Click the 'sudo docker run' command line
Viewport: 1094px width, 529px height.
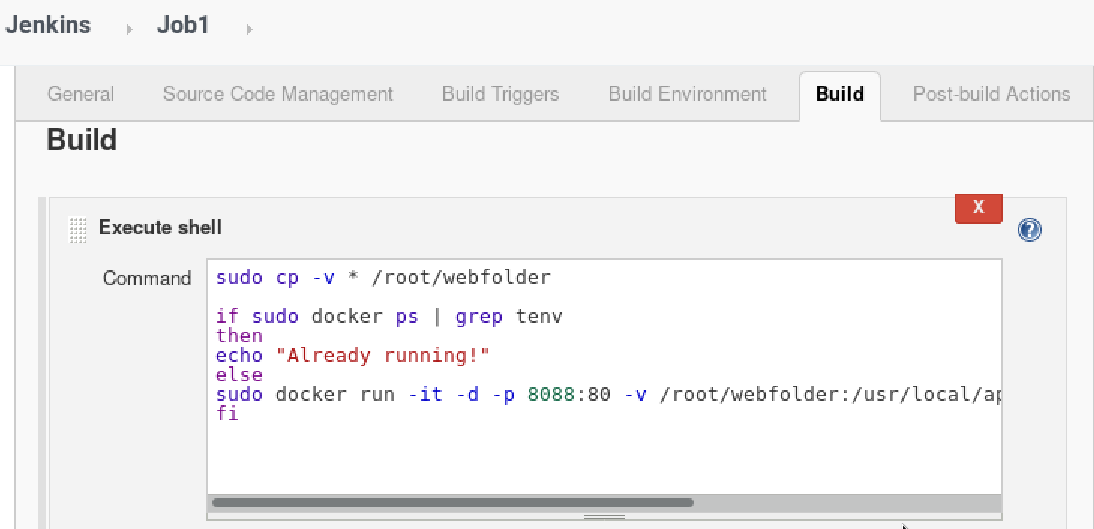pyautogui.click(x=608, y=394)
